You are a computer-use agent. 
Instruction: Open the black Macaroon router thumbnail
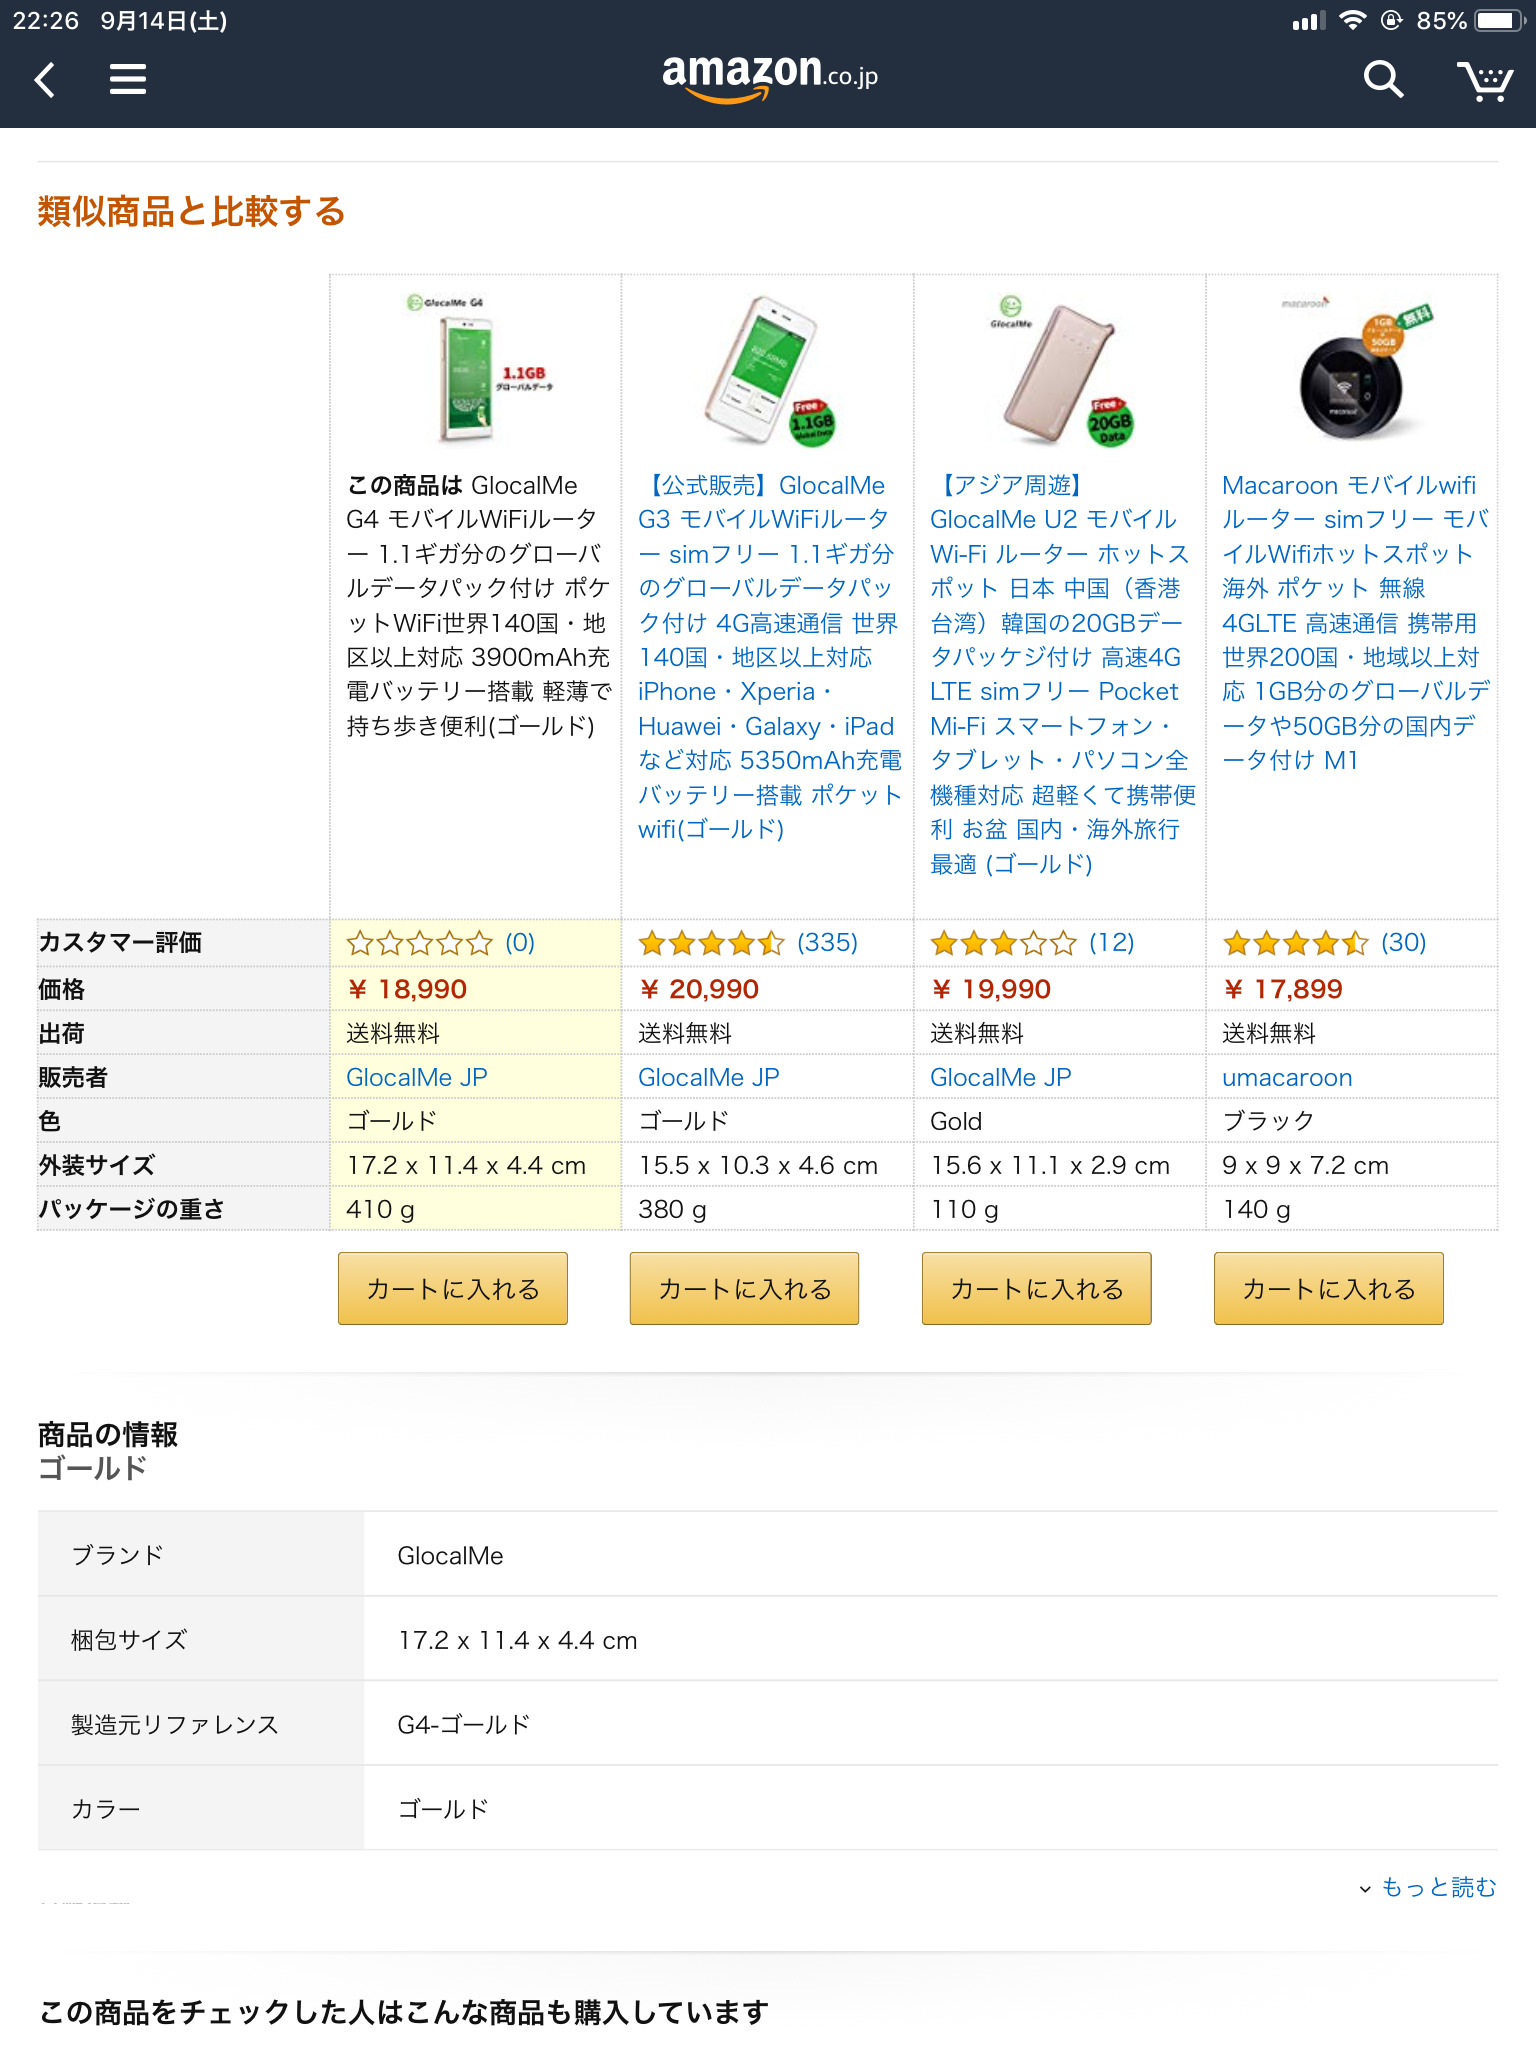(1352, 372)
